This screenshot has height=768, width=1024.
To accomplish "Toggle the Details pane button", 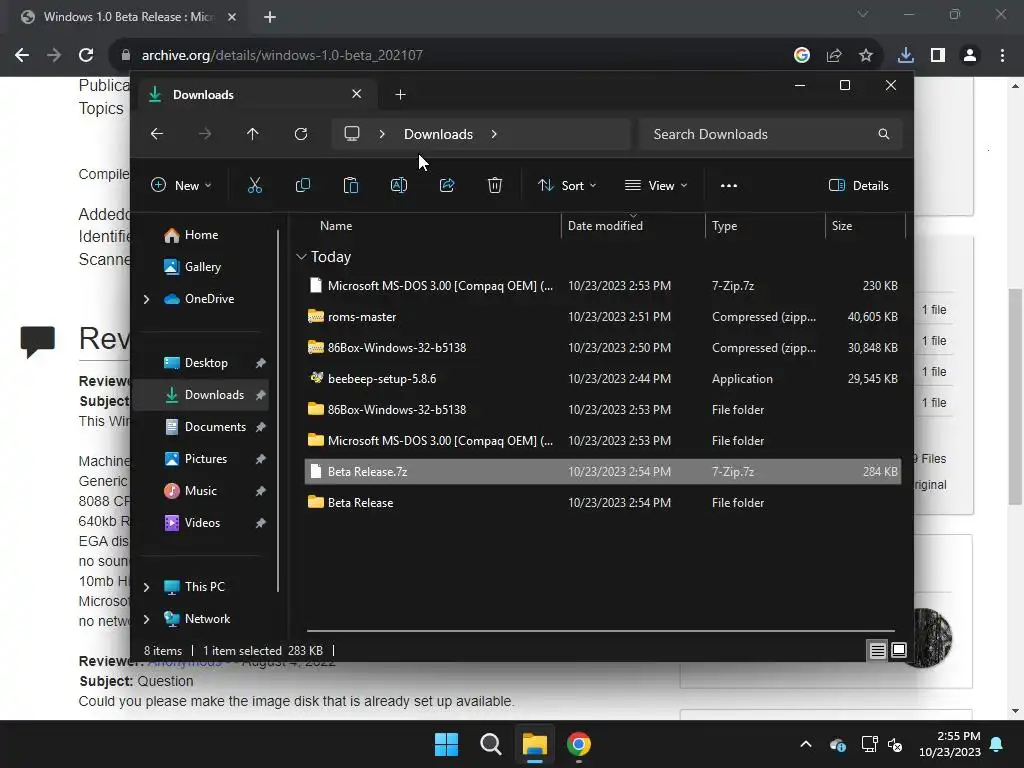I will click(x=858, y=185).
